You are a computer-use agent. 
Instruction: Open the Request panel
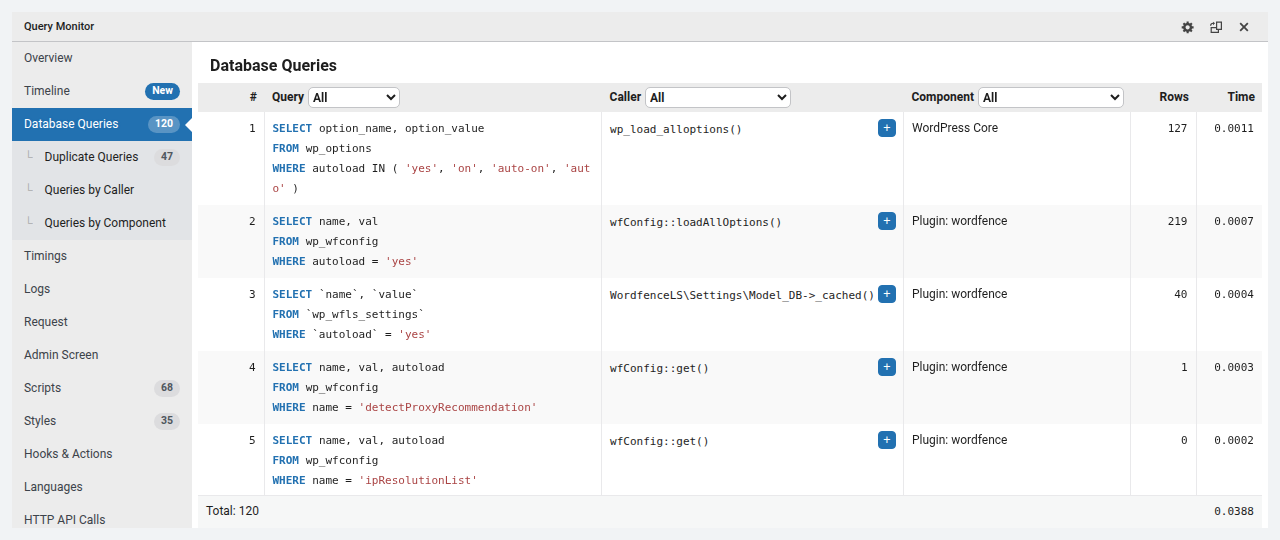click(102, 322)
